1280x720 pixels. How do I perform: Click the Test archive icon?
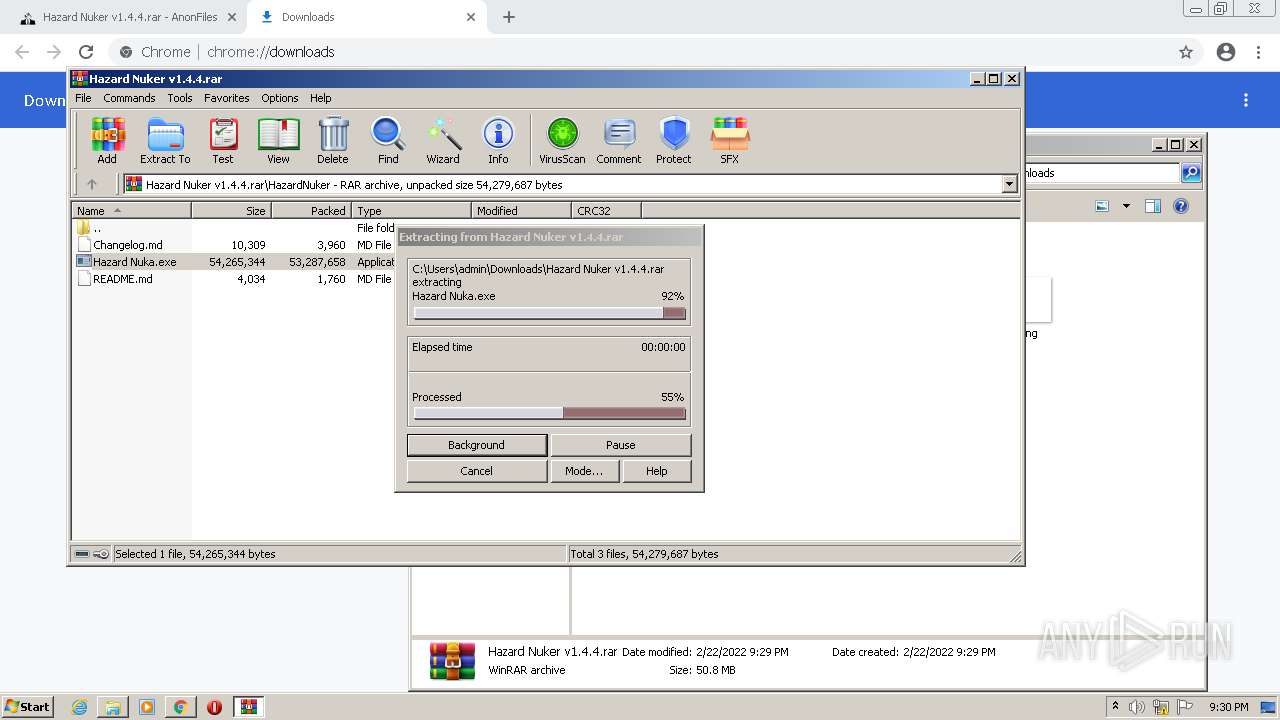(223, 140)
